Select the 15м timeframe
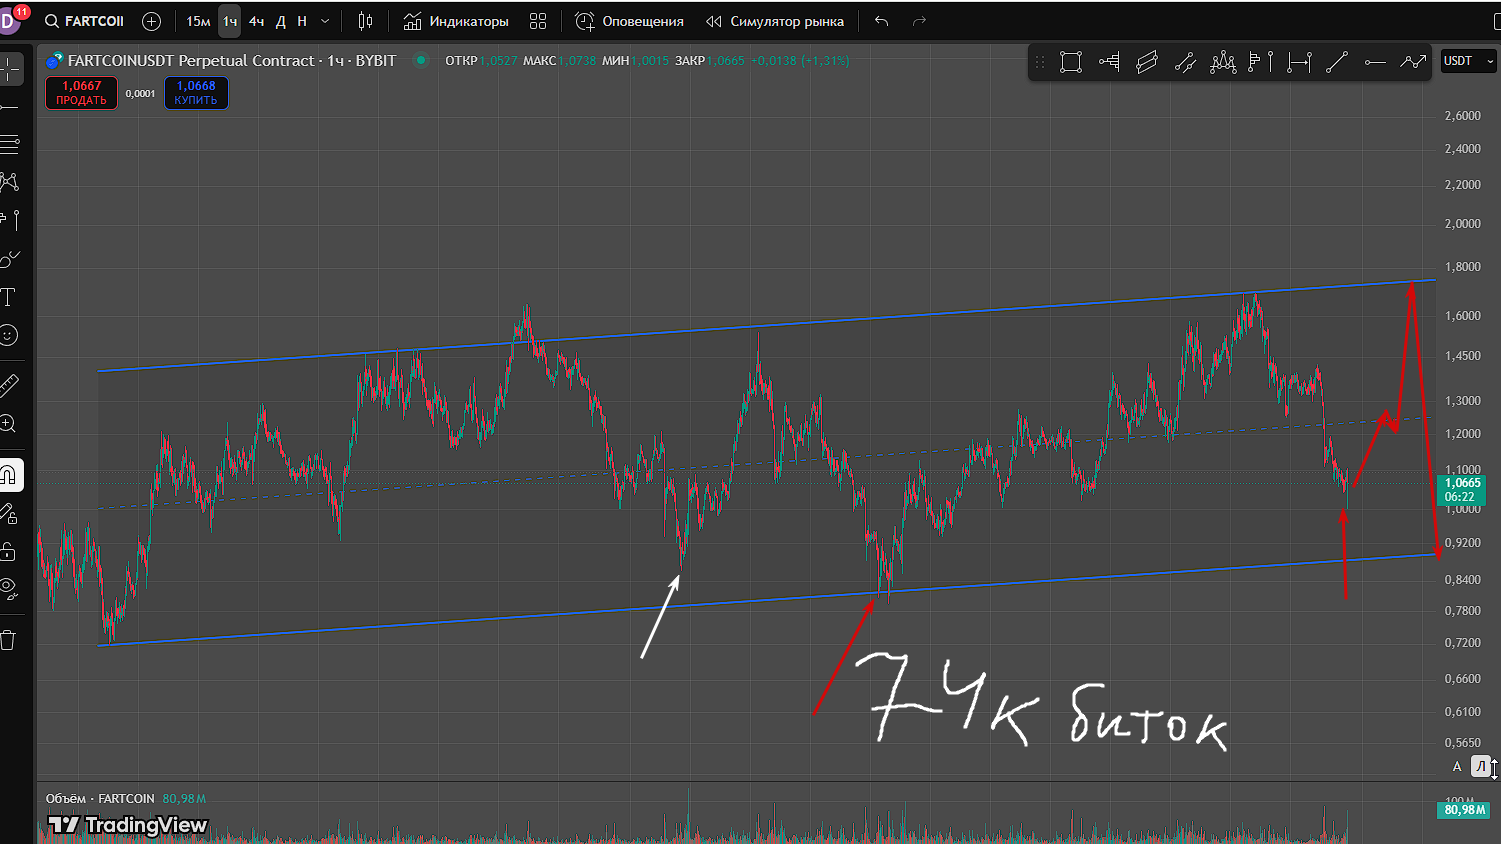Viewport: 1501px width, 844px height. click(198, 21)
